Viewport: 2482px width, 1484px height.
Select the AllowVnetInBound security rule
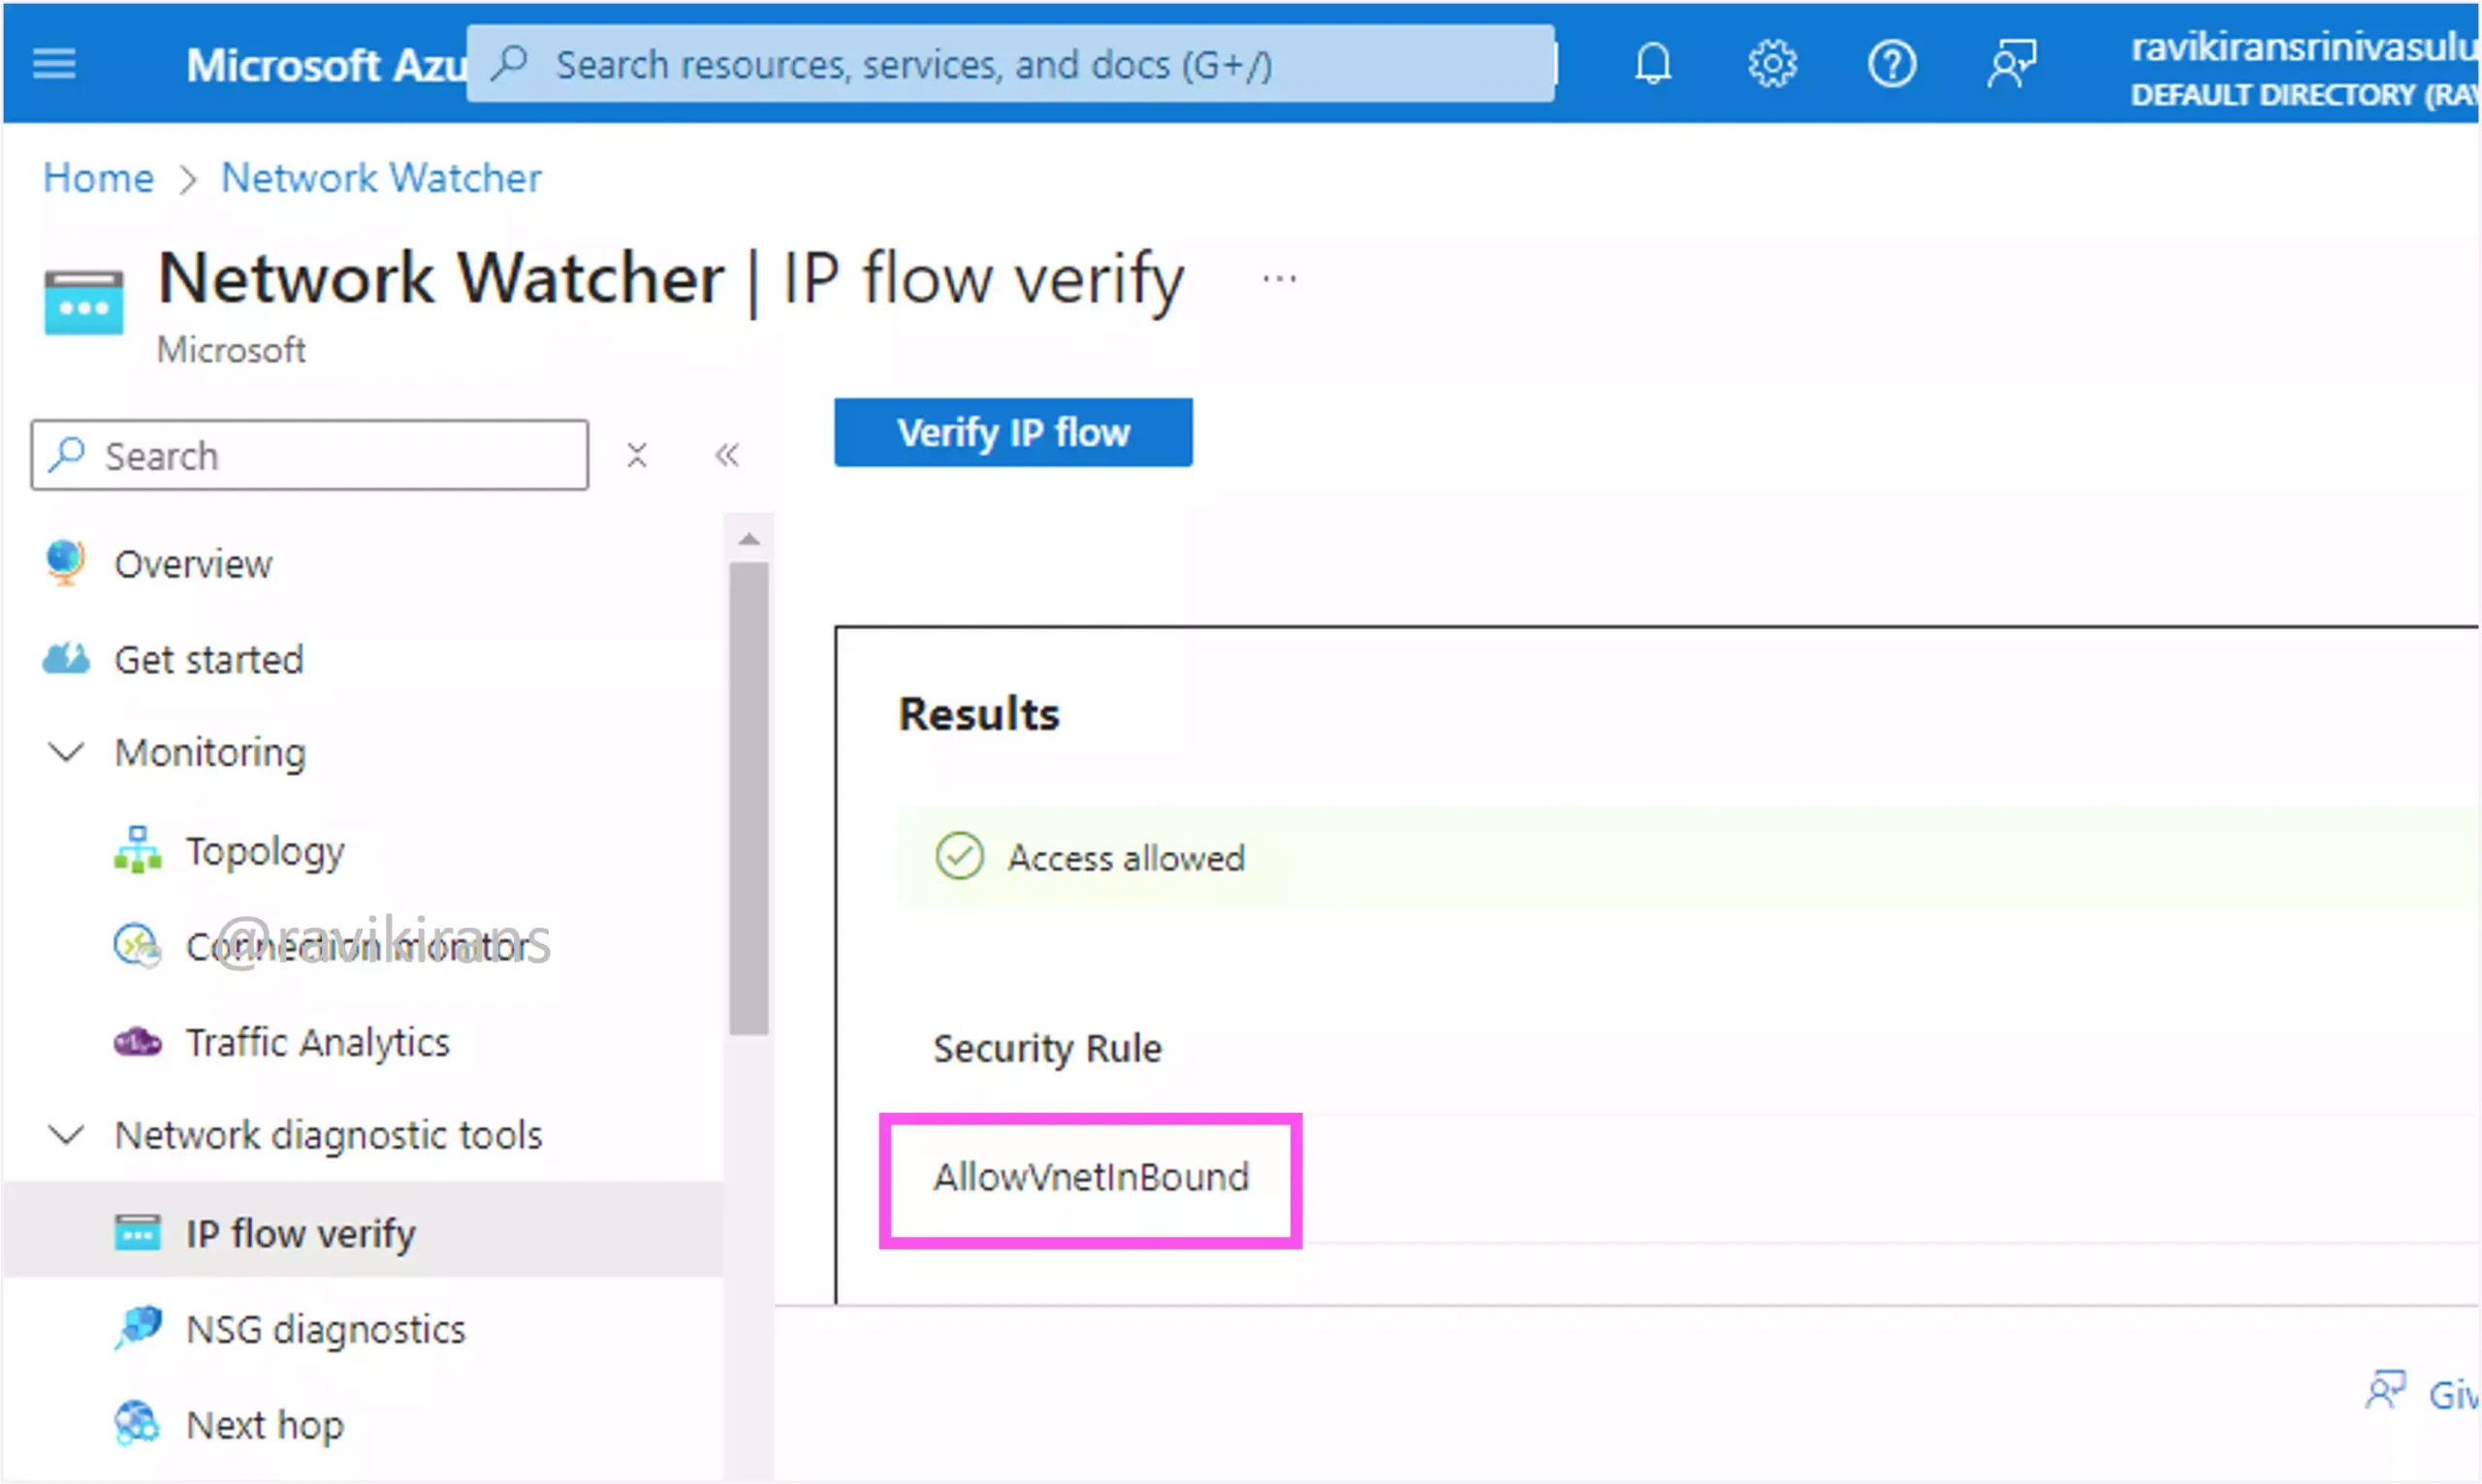[x=1092, y=1177]
